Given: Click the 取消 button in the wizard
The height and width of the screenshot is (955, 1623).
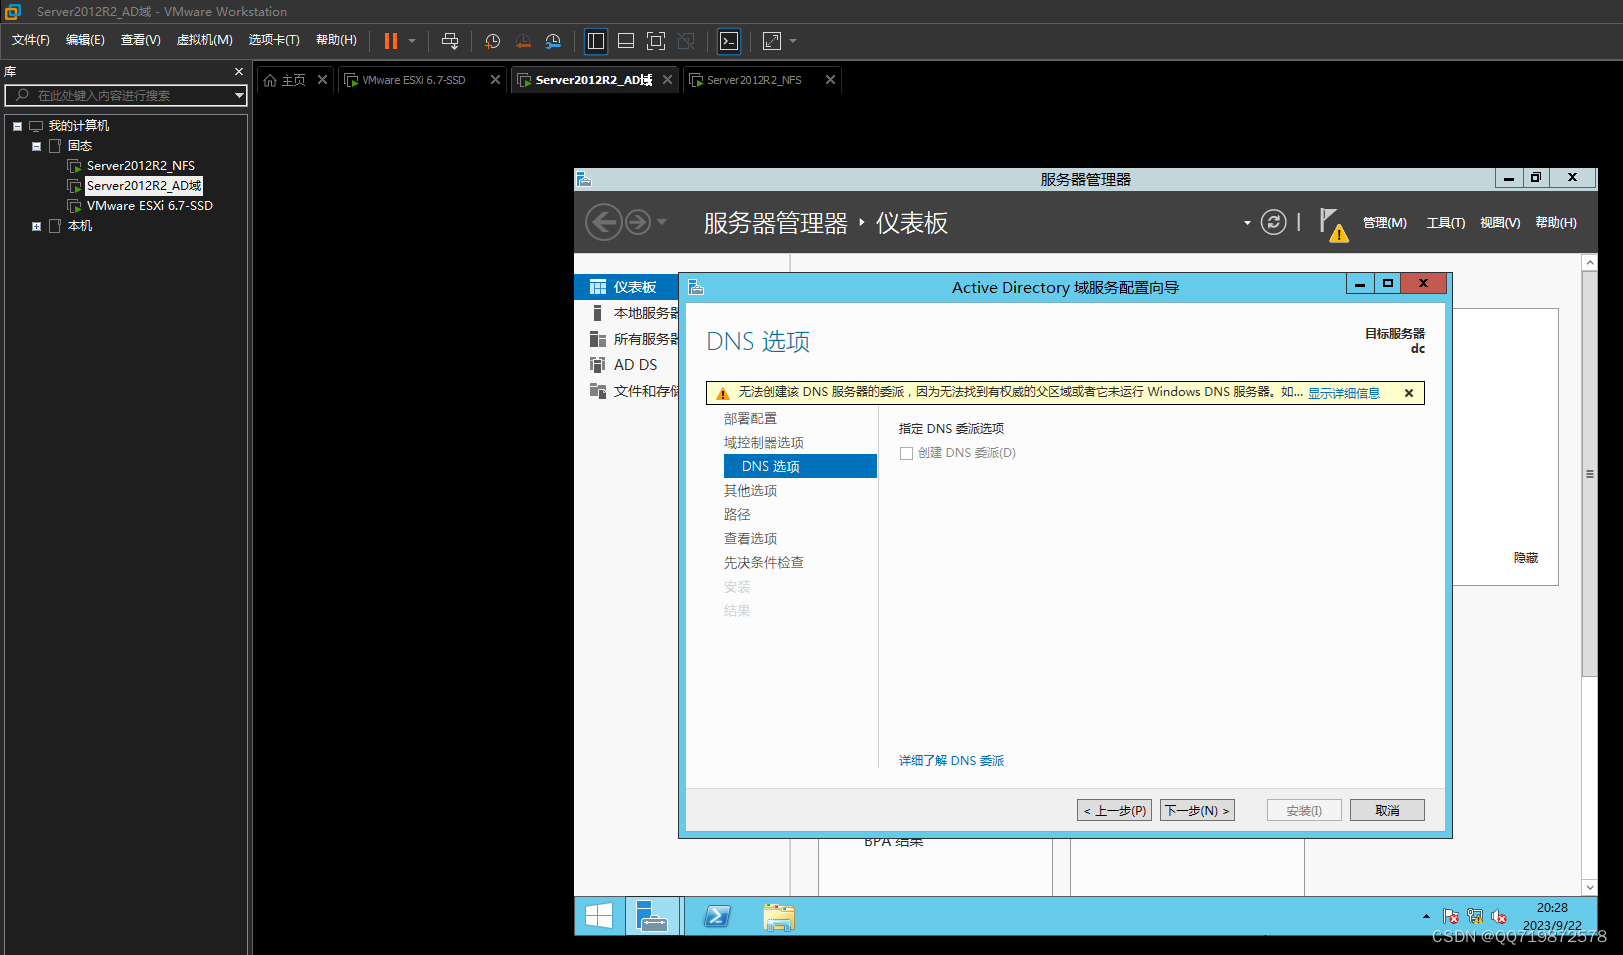Looking at the screenshot, I should click(1387, 810).
